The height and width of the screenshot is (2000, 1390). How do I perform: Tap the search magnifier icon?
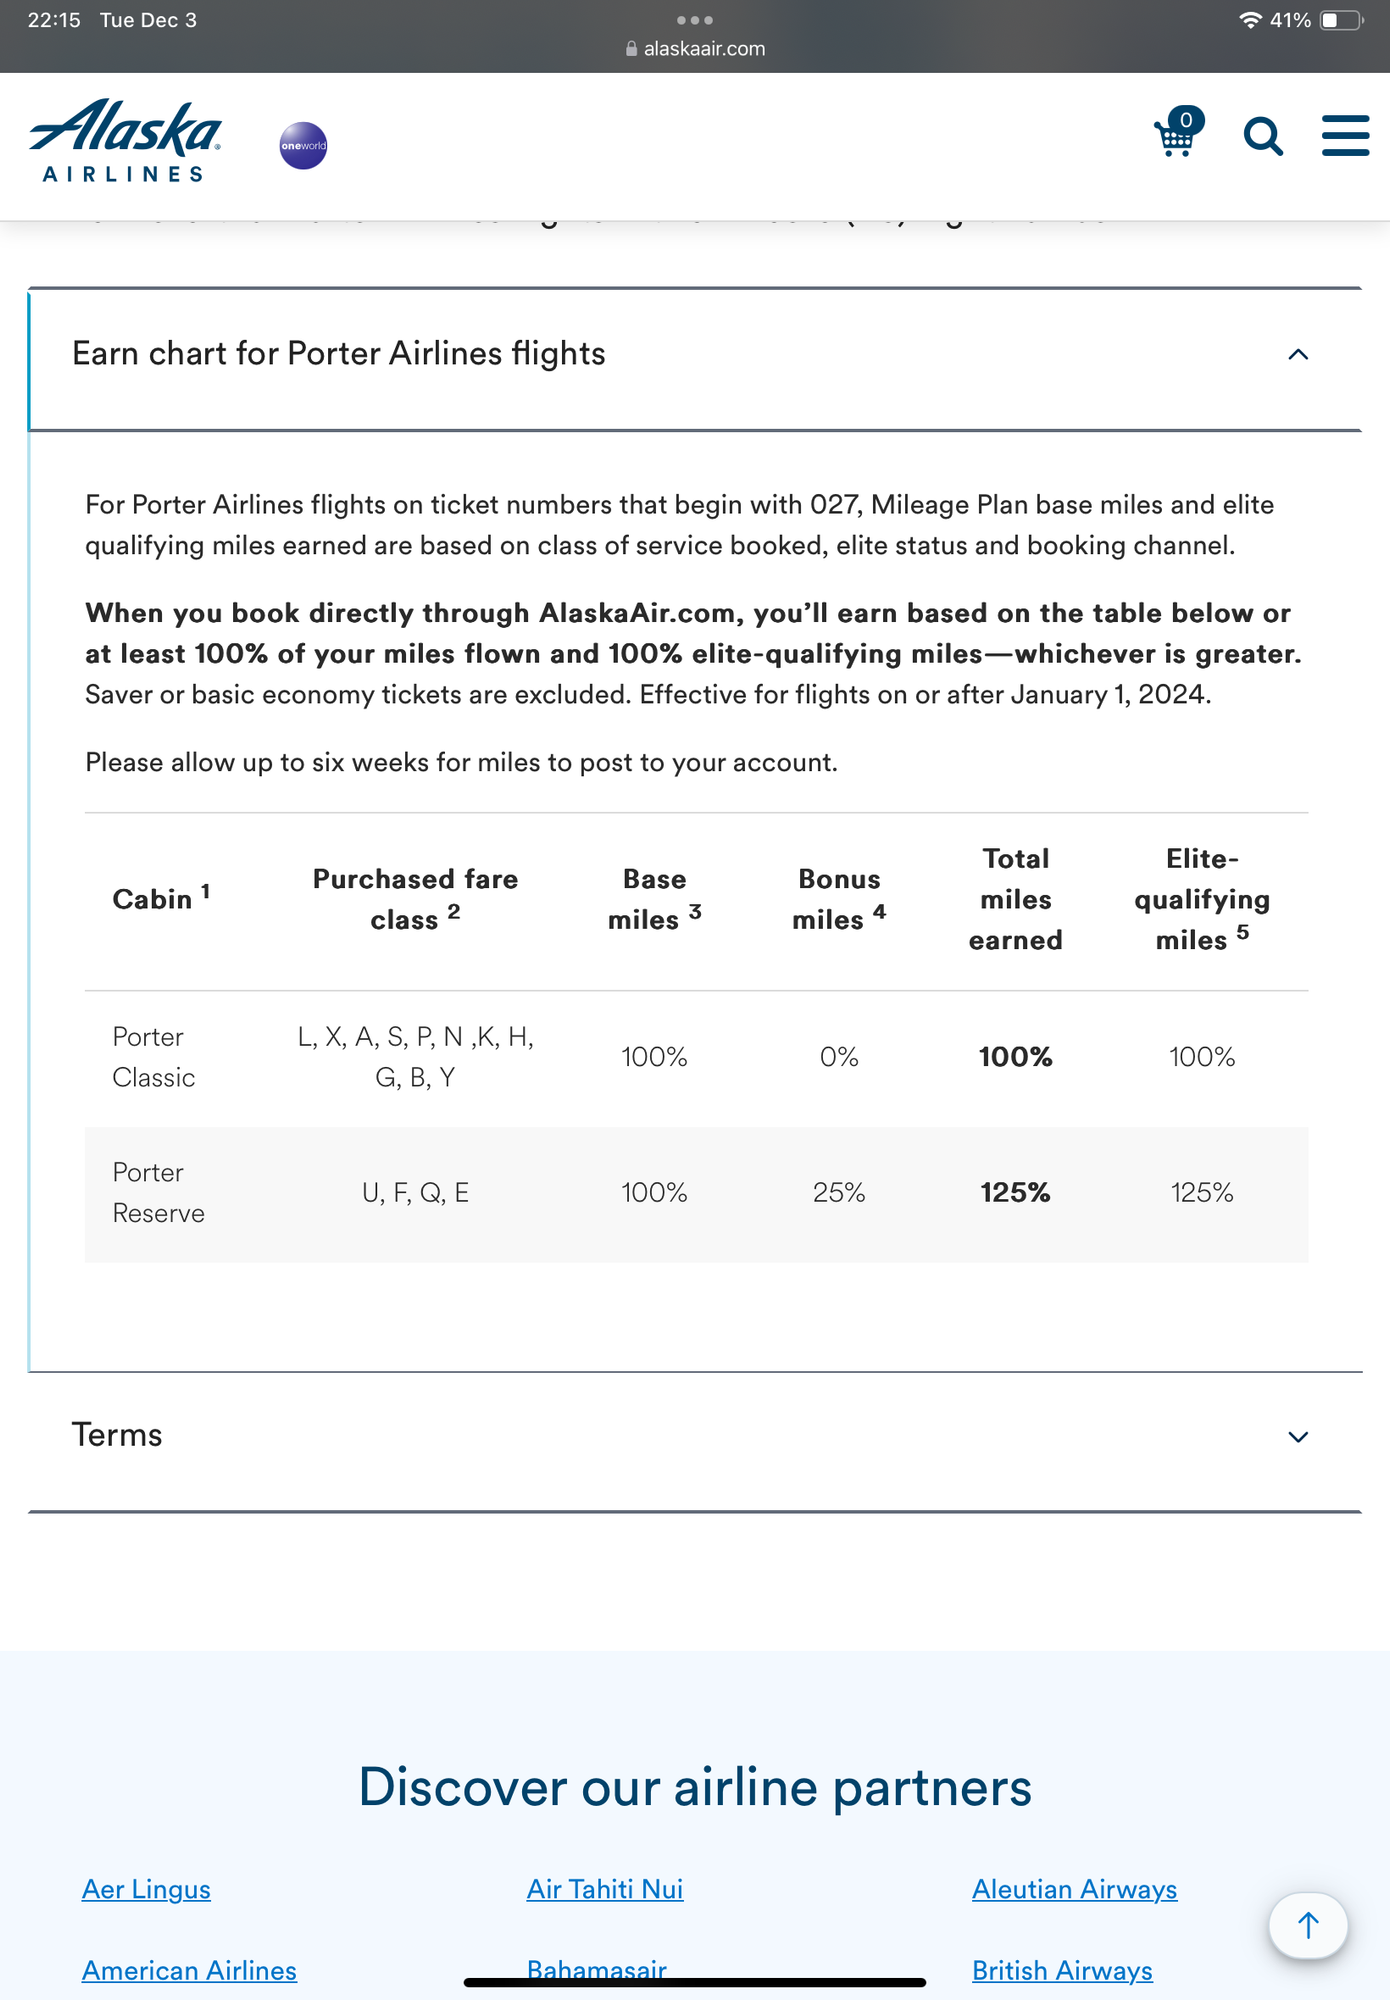coord(1263,136)
